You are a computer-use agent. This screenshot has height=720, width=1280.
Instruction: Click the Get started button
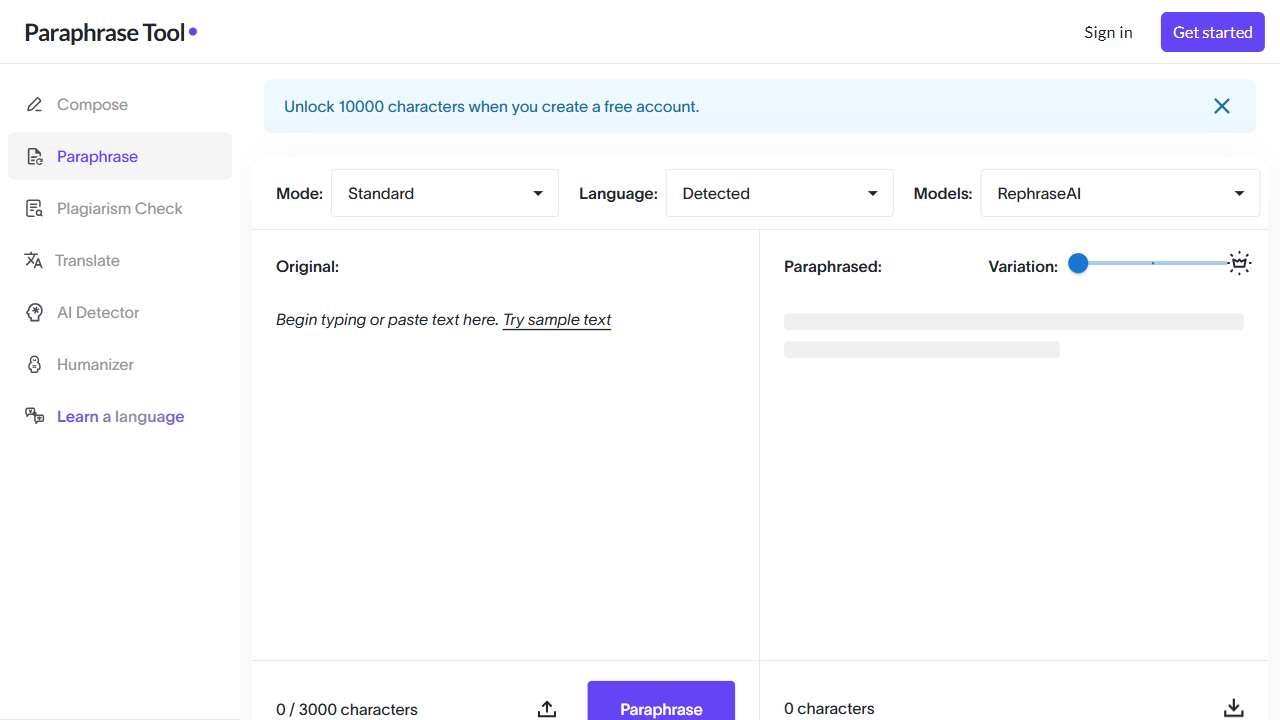click(x=1212, y=32)
